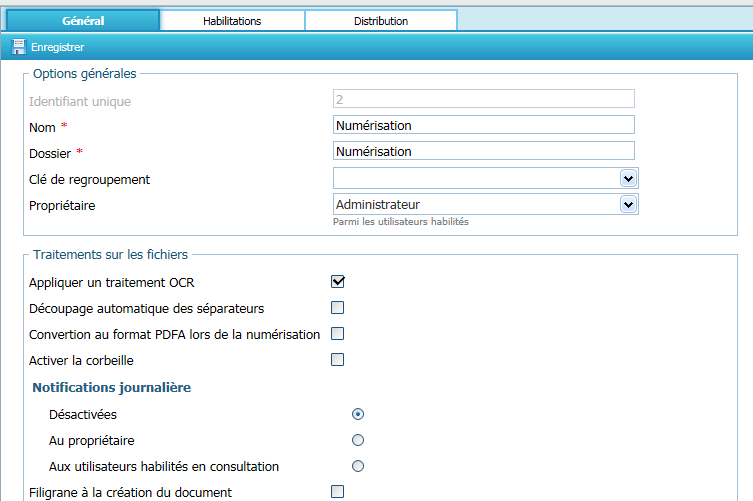Click the Nom text field
This screenshot has width=753, height=501.
click(484, 125)
